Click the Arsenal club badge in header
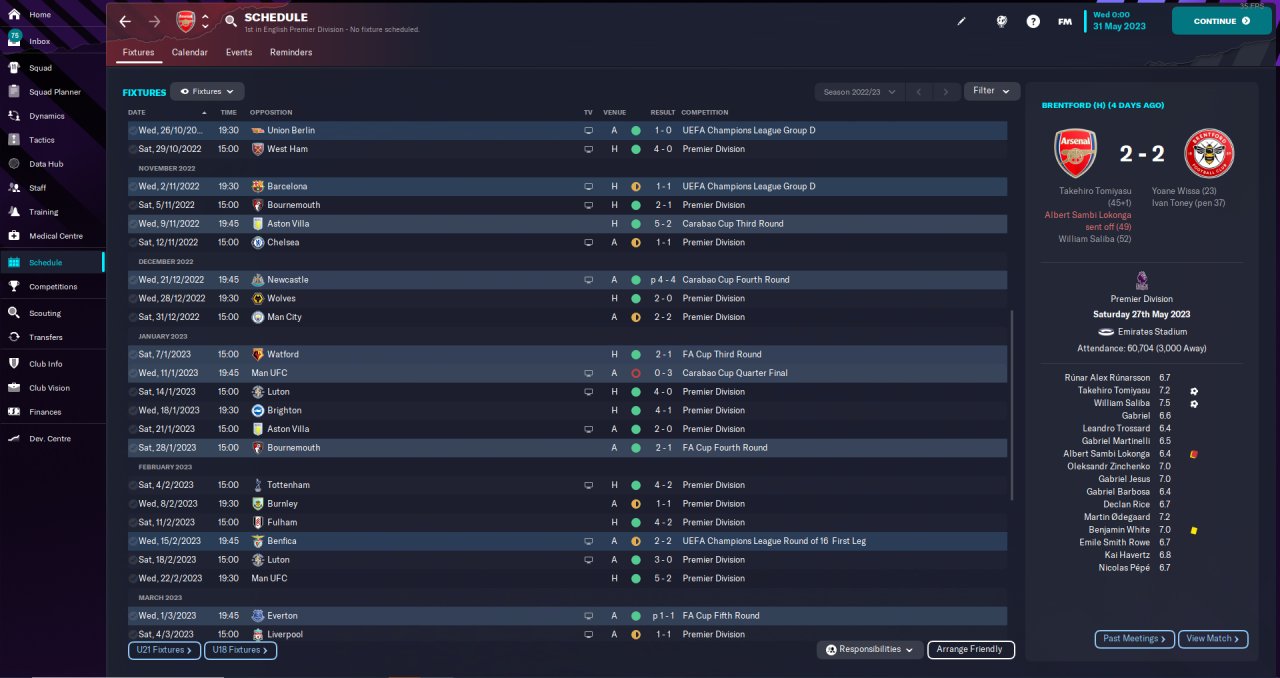The image size is (1280, 678). 186,21
